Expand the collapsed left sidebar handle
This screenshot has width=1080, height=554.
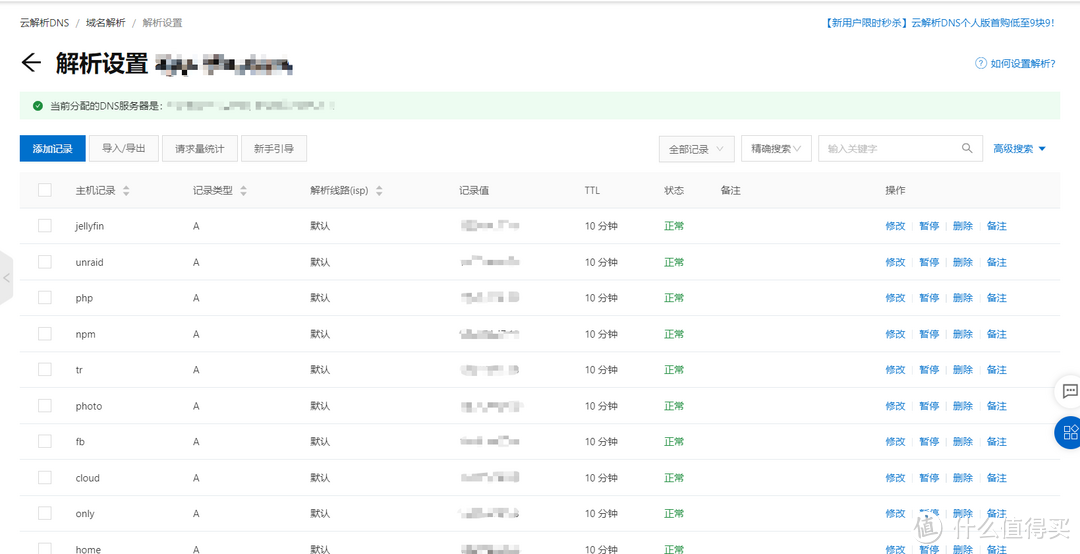(x=6, y=278)
